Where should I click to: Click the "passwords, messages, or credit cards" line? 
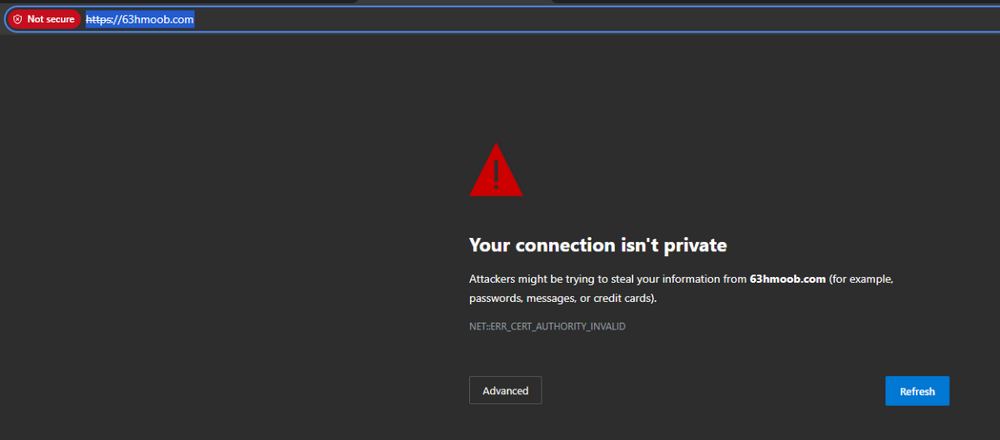point(563,298)
